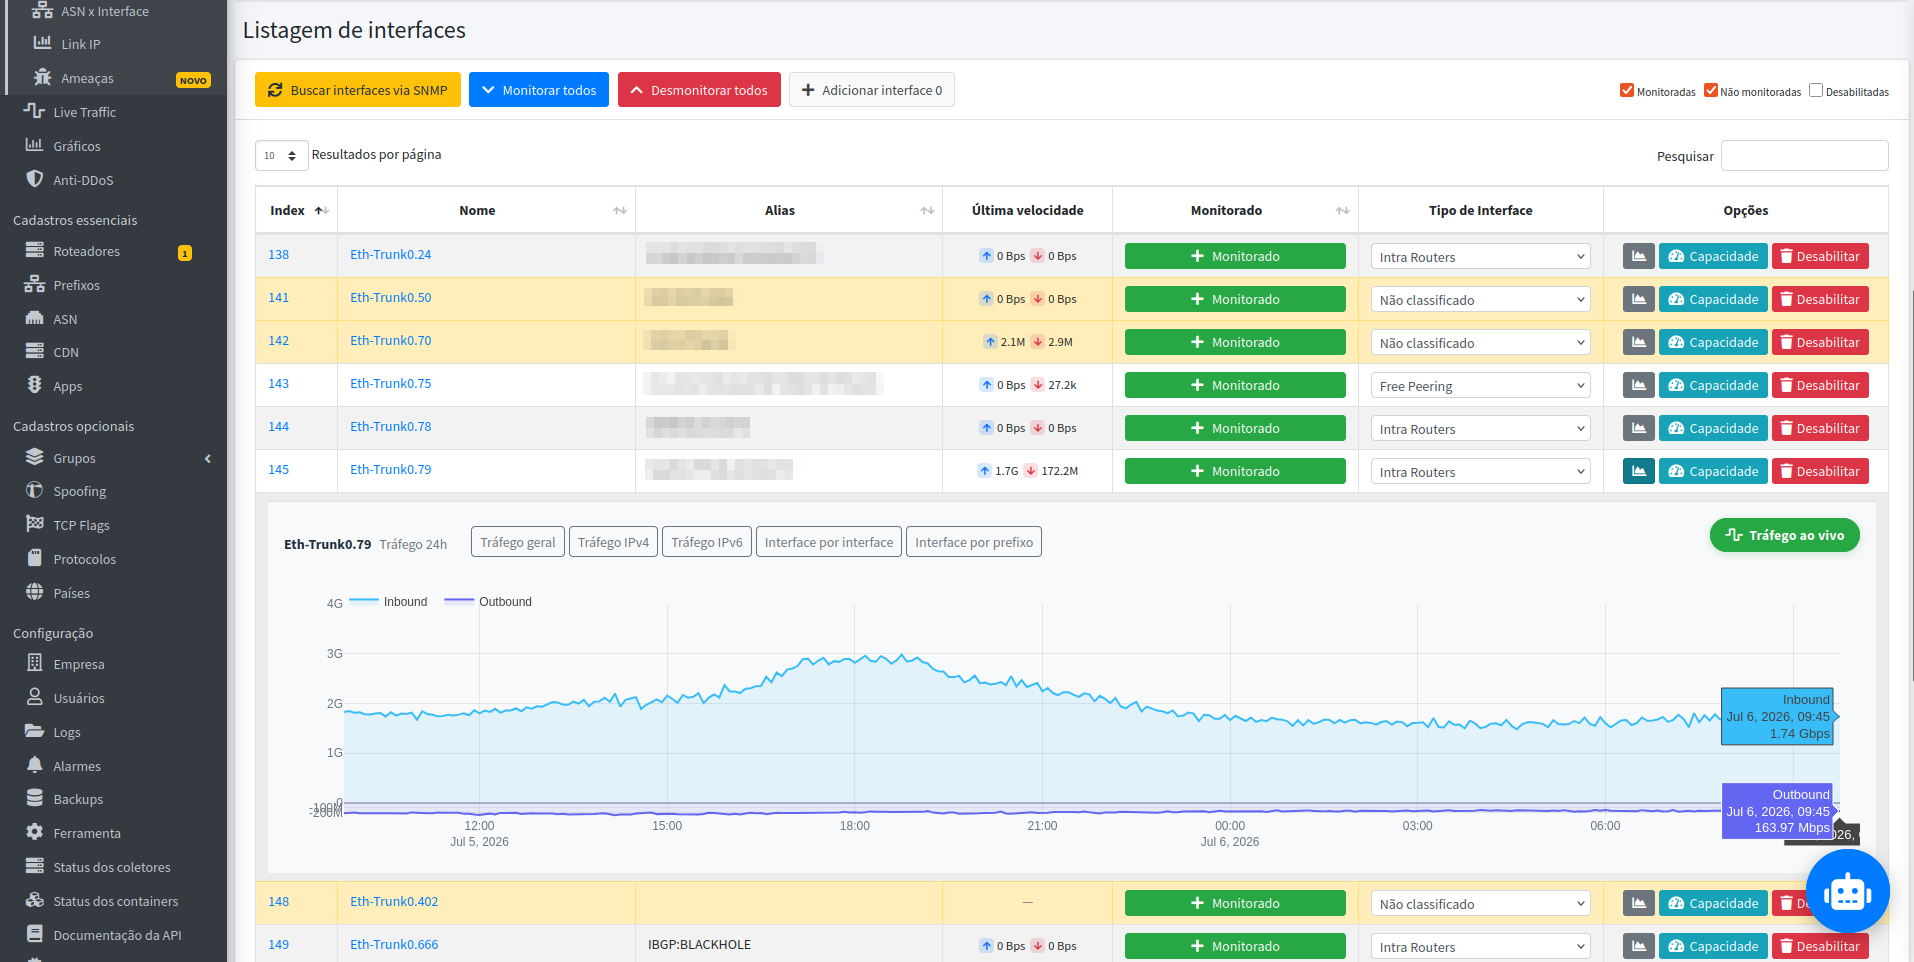The height and width of the screenshot is (962, 1914).
Task: Open Prefixos sidebar item
Action: [76, 285]
